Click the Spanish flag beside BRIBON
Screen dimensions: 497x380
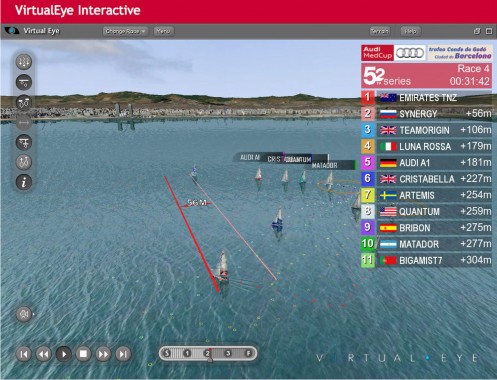click(x=388, y=228)
